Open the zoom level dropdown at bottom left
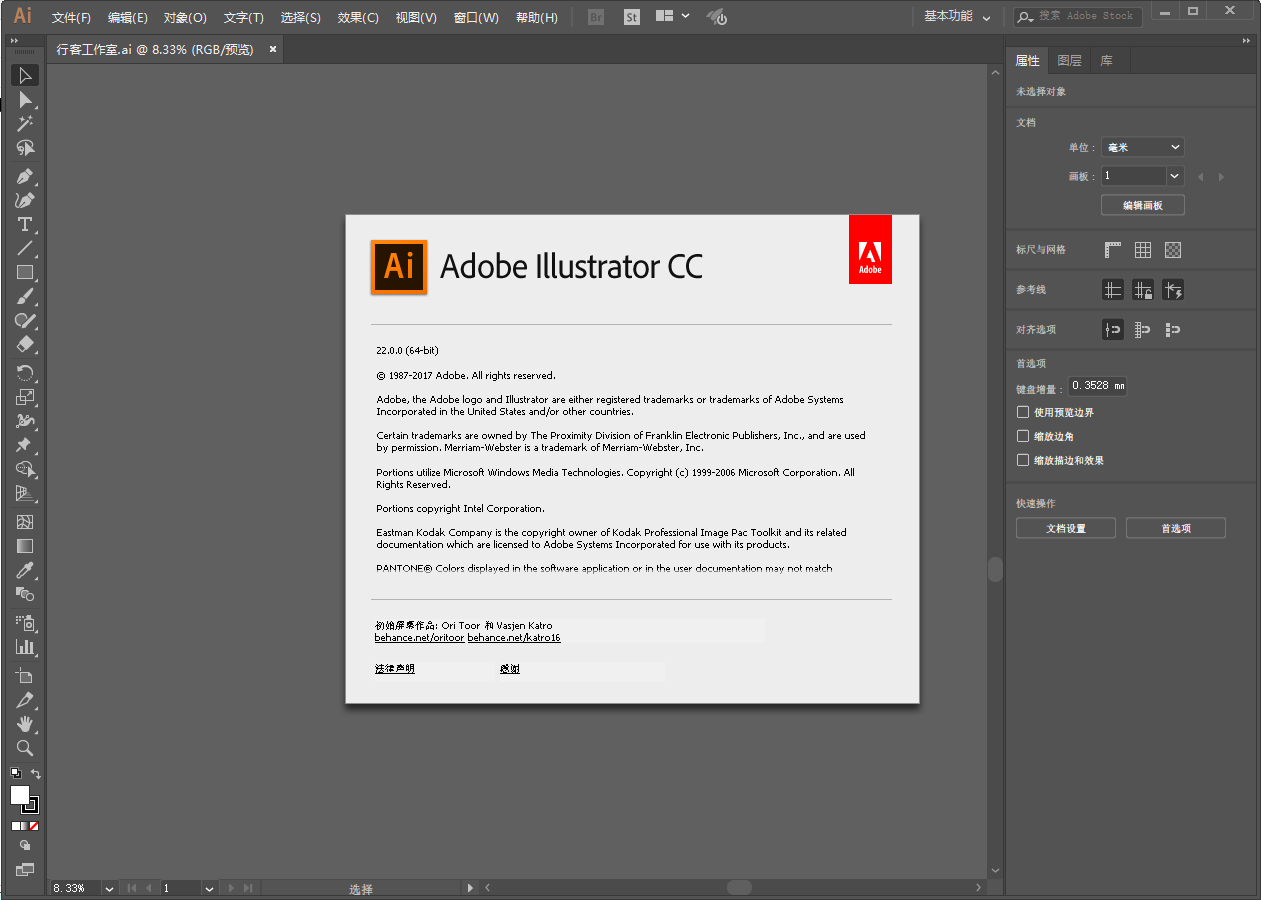Image resolution: width=1261 pixels, height=900 pixels. pyautogui.click(x=107, y=887)
